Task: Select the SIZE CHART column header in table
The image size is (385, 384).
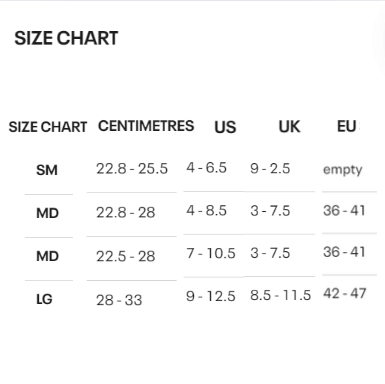Action: 48,127
